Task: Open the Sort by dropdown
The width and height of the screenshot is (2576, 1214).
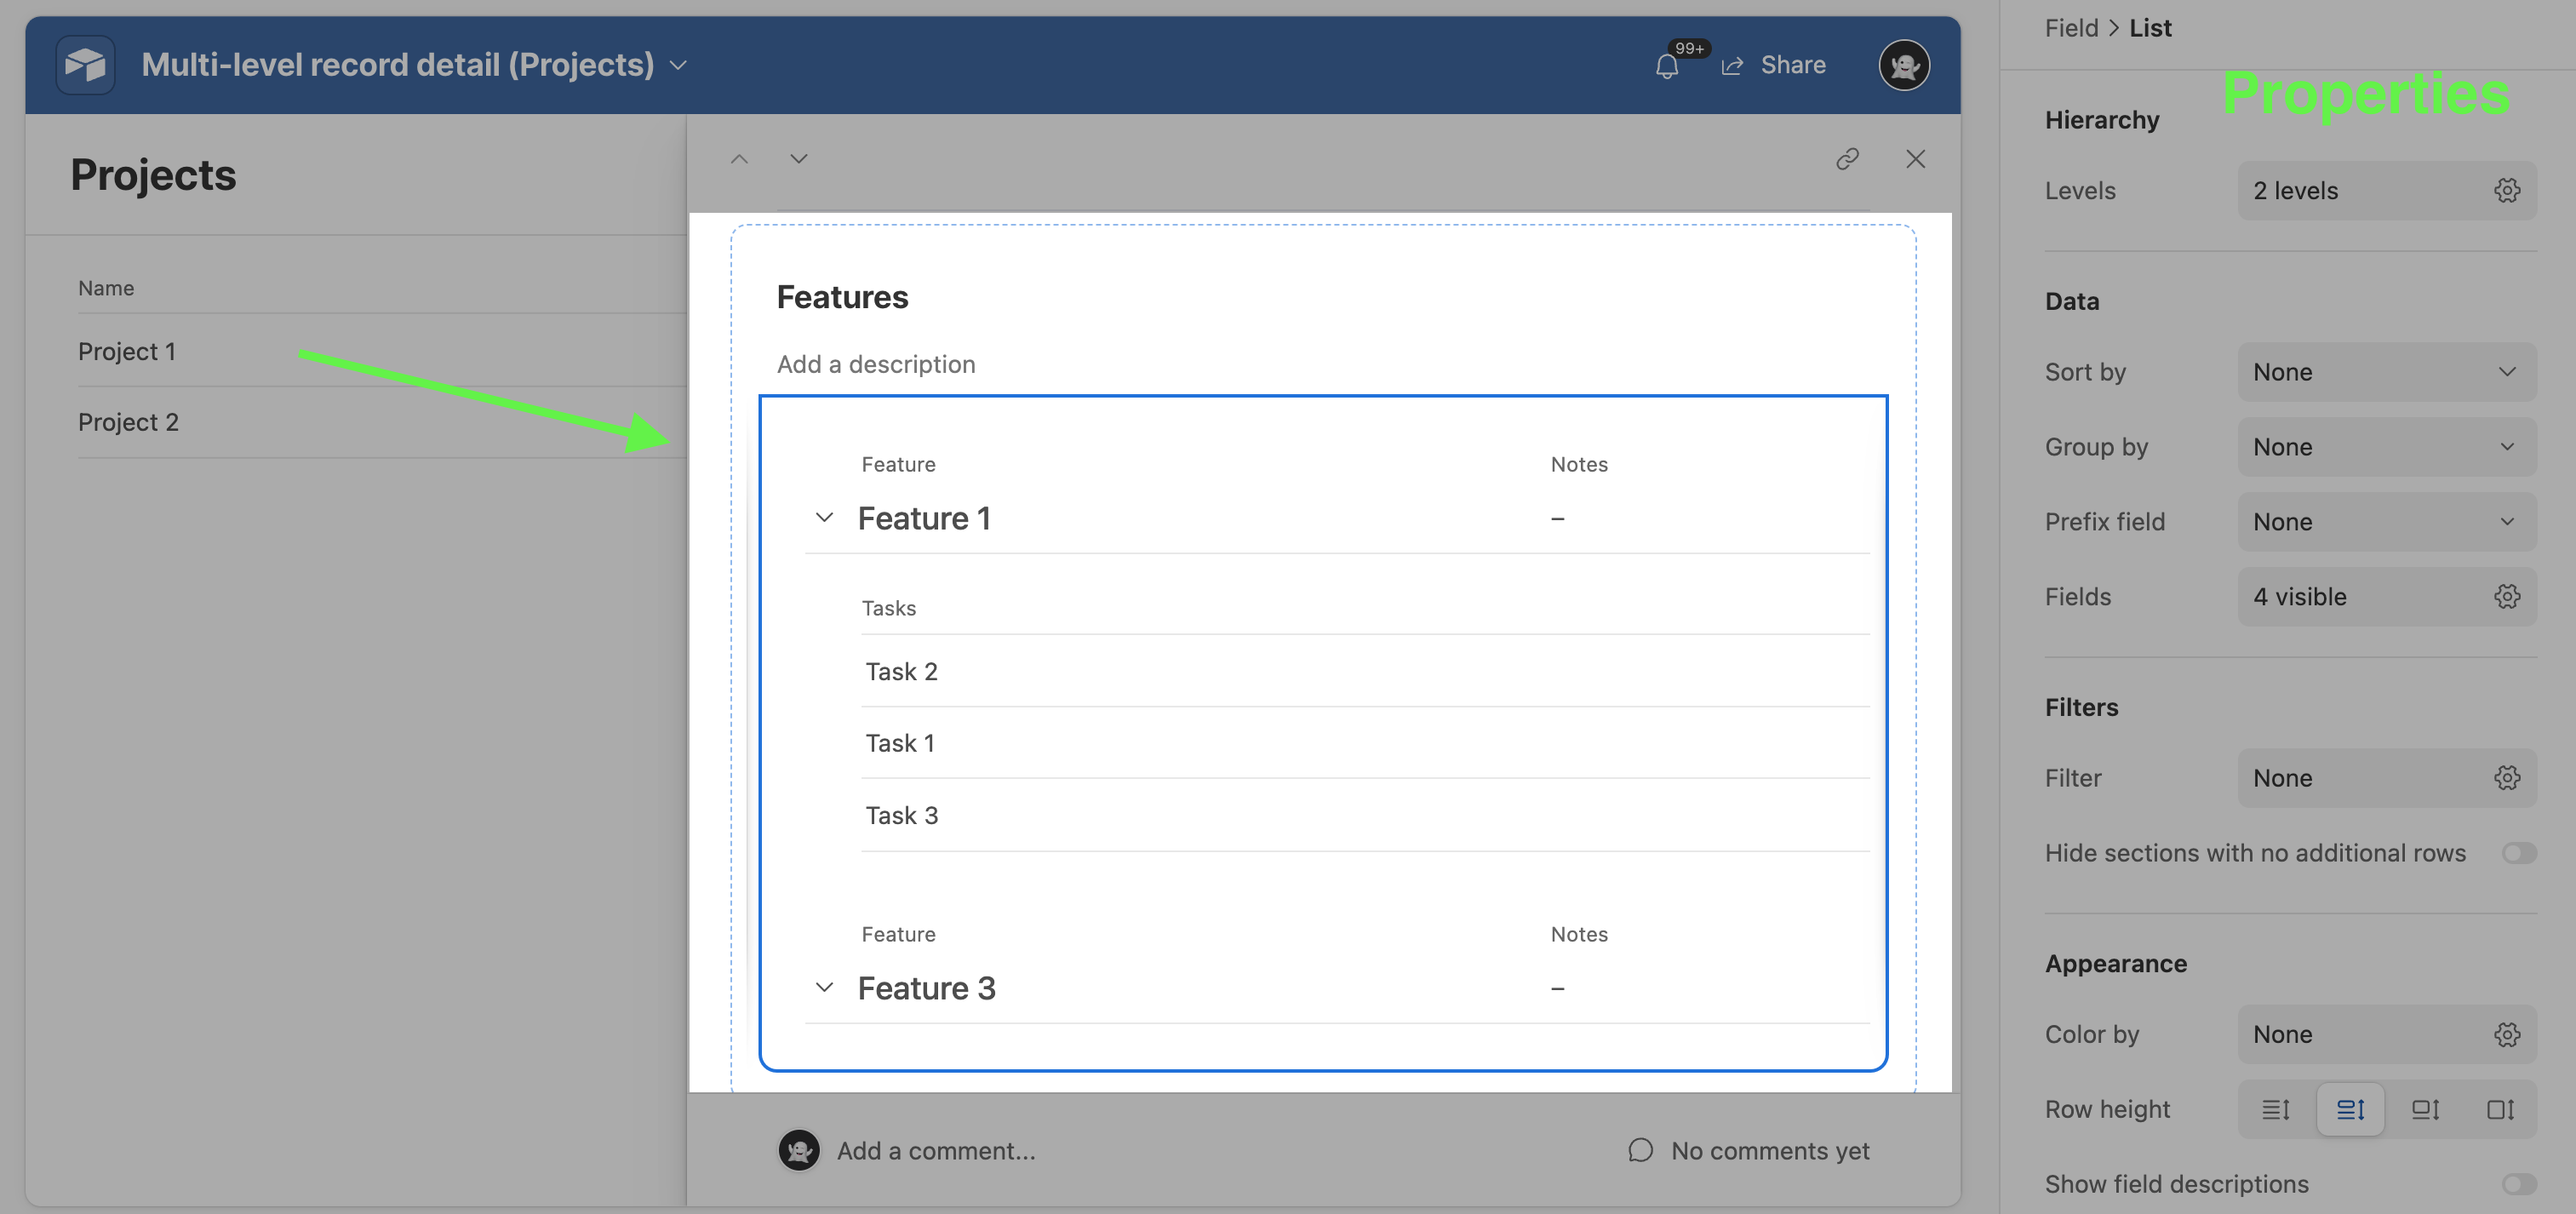Action: point(2386,372)
